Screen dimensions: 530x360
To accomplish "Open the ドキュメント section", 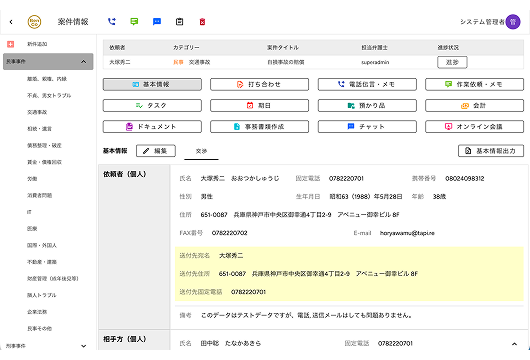I will (152, 127).
